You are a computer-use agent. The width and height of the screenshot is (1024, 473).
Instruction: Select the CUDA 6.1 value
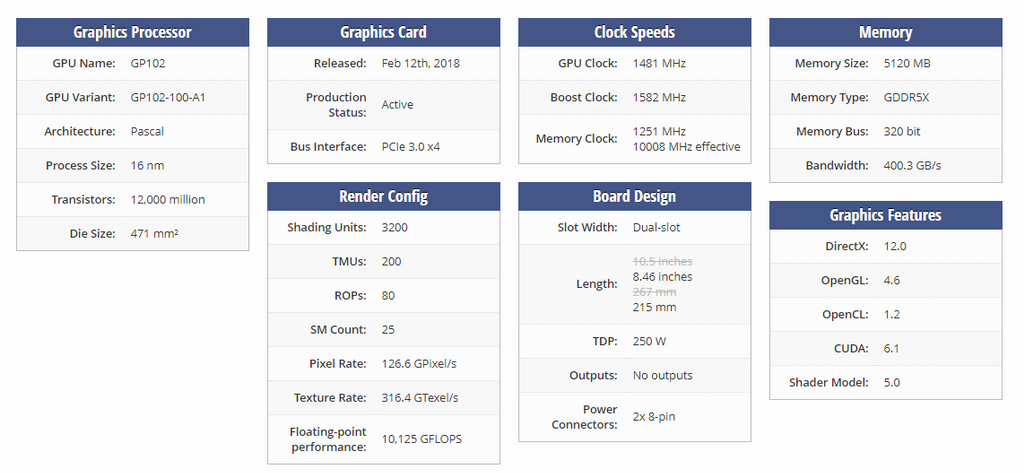point(891,348)
